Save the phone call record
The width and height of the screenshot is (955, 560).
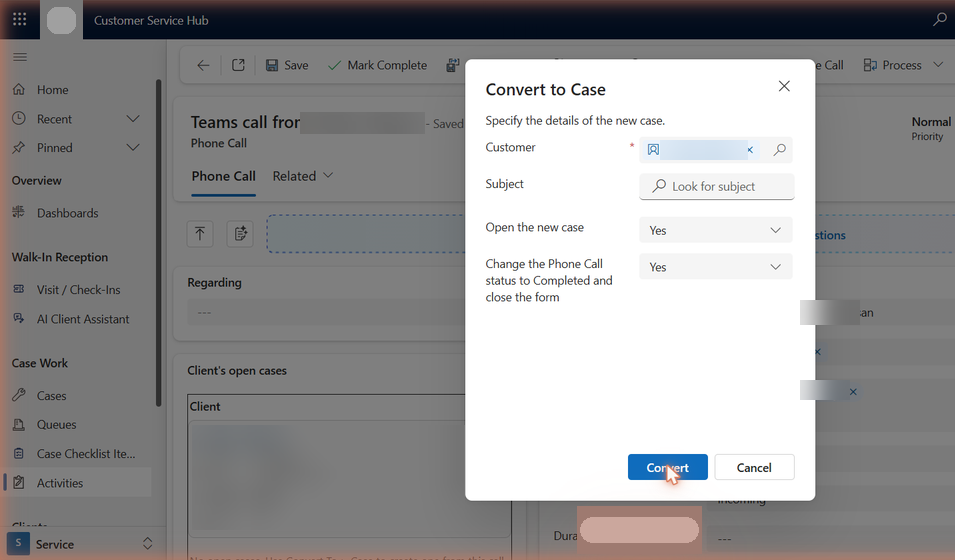point(287,65)
